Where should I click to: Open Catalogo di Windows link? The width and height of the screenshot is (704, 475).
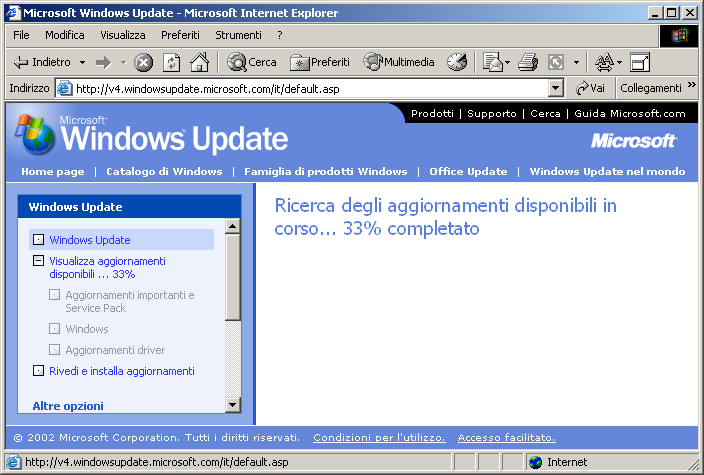point(164,172)
